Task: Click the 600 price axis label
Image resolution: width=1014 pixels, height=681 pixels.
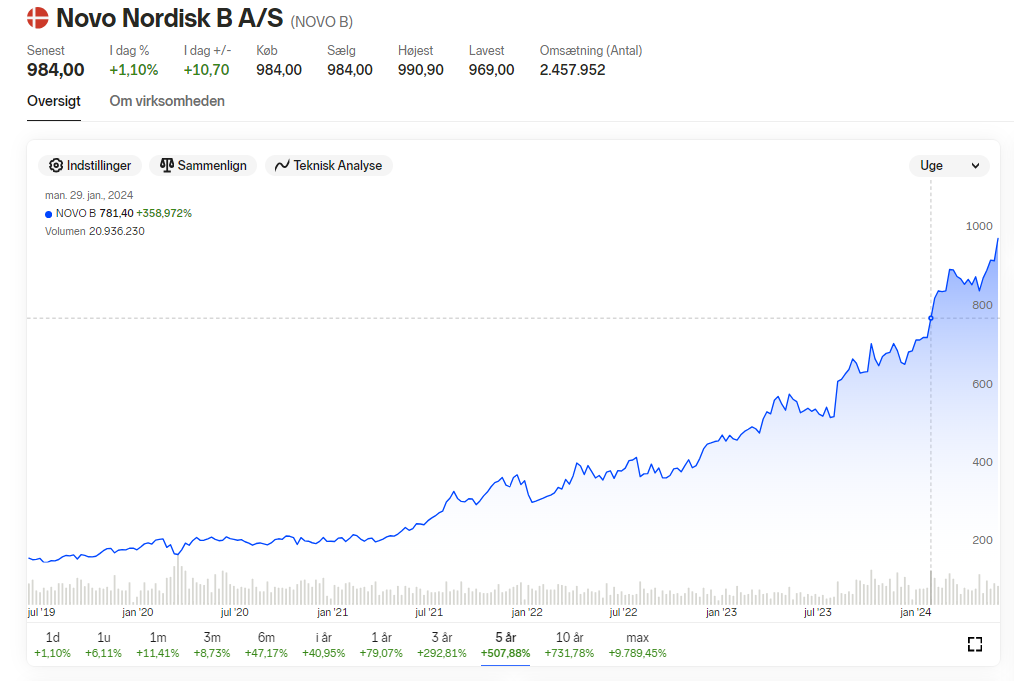Action: pyautogui.click(x=982, y=384)
